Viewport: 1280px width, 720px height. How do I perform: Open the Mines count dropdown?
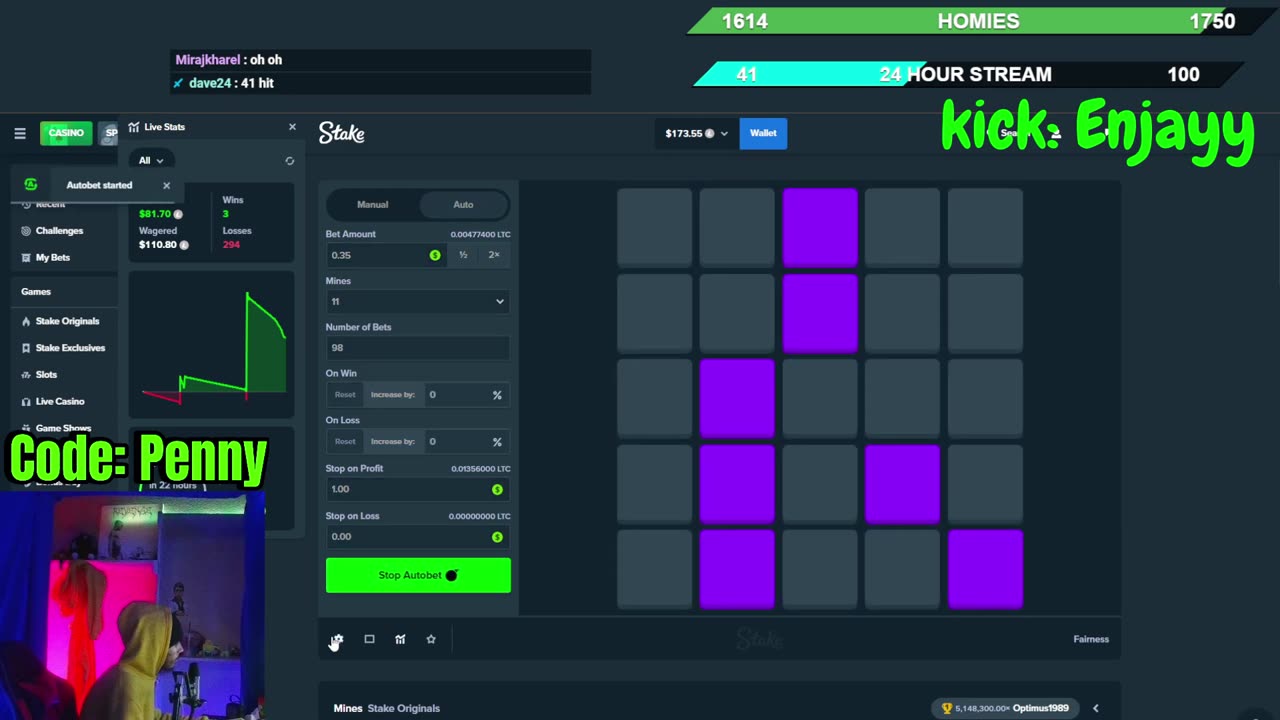418,301
